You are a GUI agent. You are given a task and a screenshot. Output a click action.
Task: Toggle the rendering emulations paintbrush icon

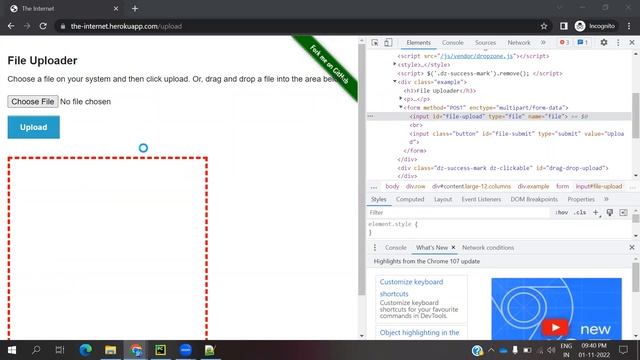(x=609, y=212)
